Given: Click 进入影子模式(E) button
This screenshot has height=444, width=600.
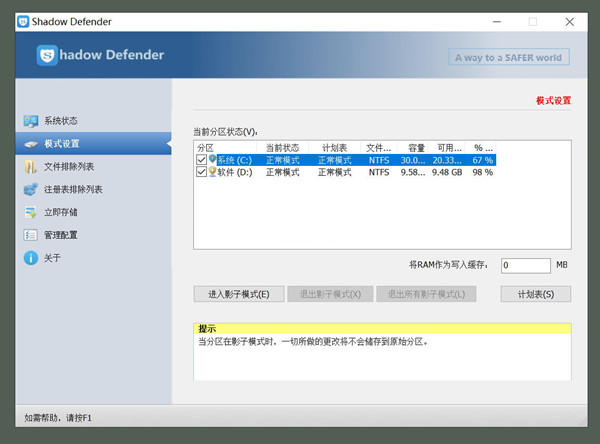Looking at the screenshot, I should 239,294.
